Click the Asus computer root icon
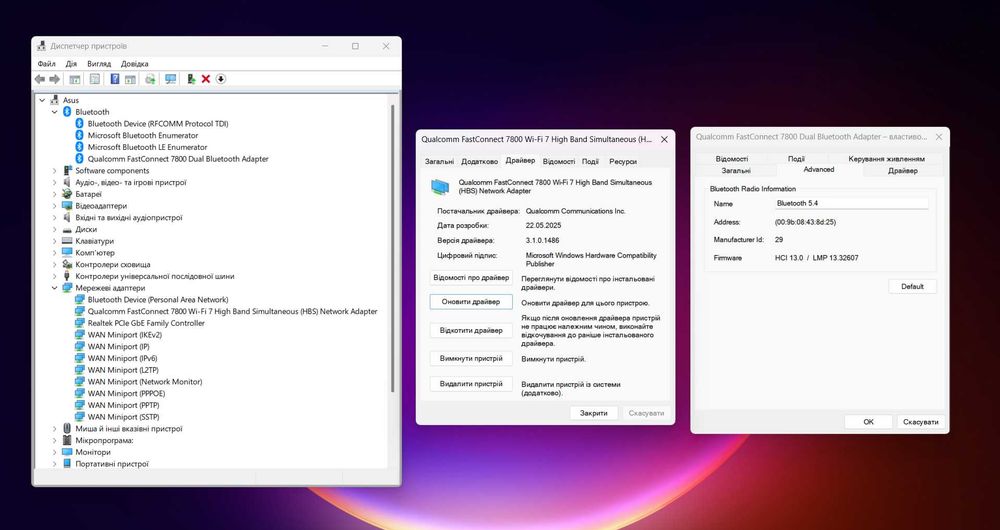 click(54, 100)
